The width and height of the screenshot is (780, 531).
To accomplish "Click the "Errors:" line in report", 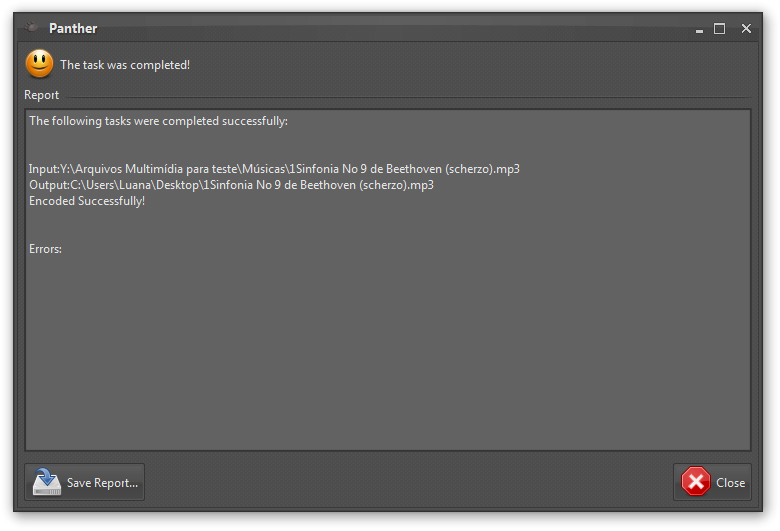I will pos(46,249).
